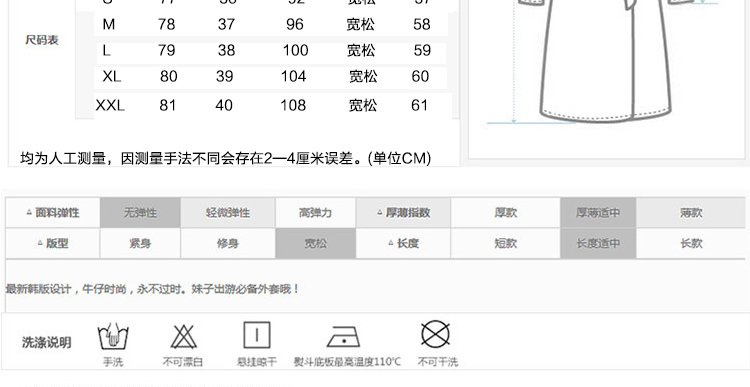750x387 pixels.
Task: Select size XXL in the size table
Action: 110,105
